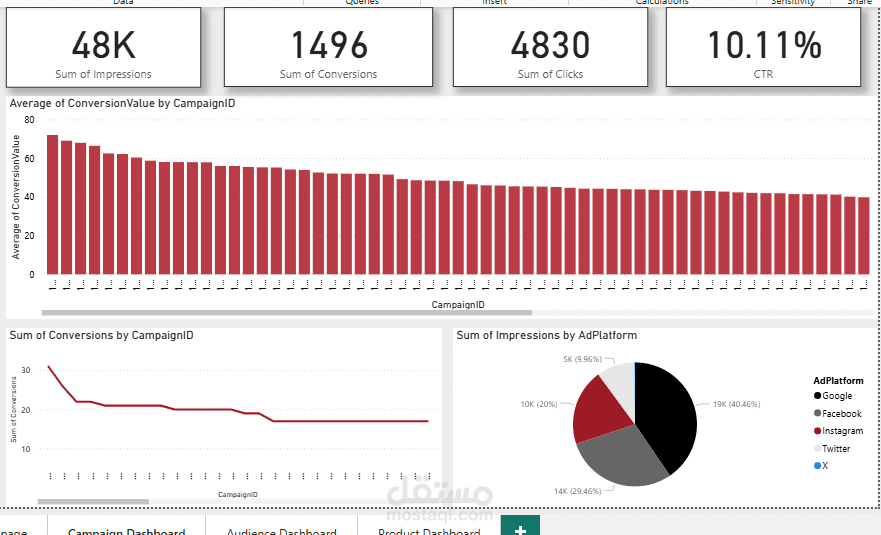Click the red conversions trend line

coord(238,409)
